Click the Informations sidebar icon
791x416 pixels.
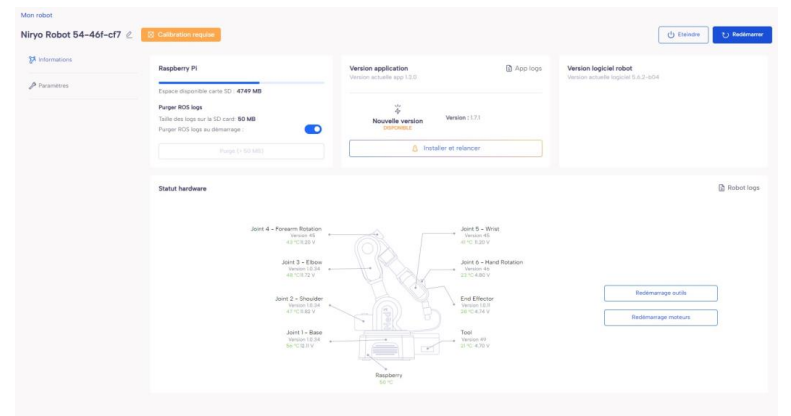(x=32, y=60)
